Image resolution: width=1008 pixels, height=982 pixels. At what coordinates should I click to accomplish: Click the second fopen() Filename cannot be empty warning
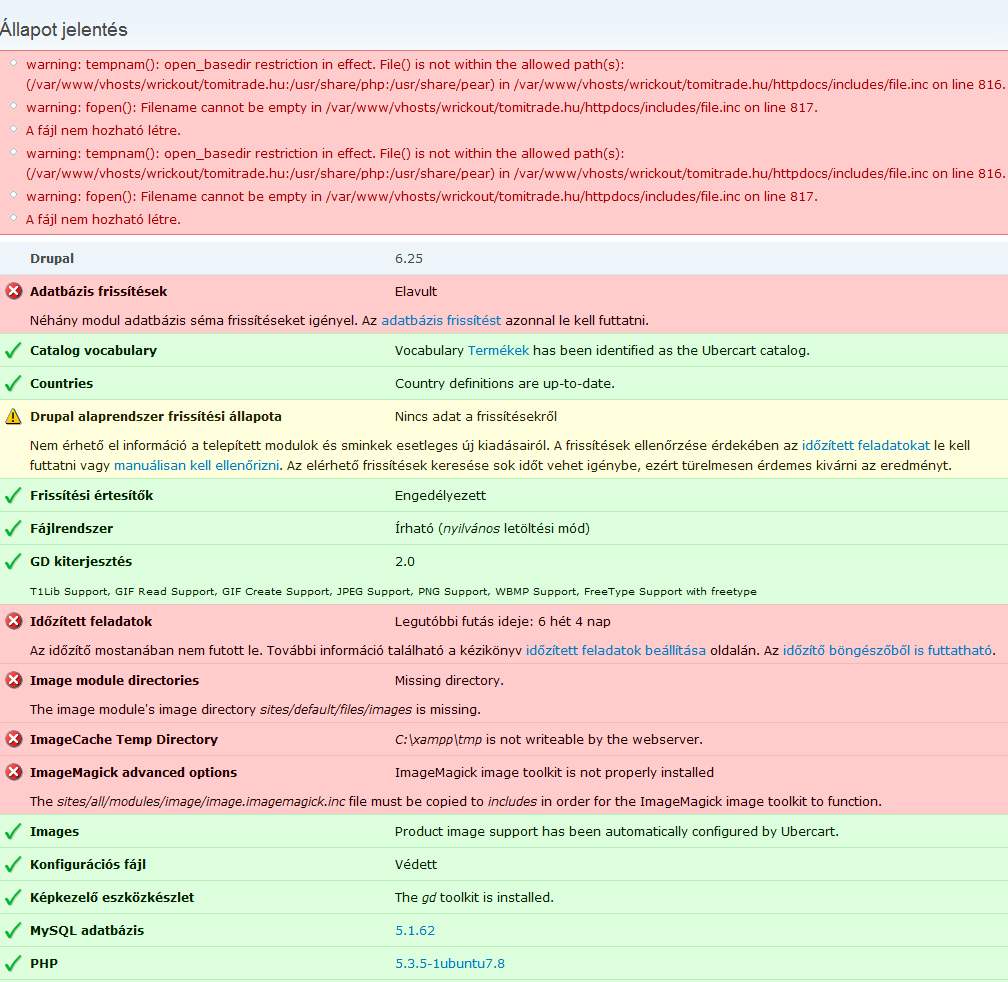422,196
